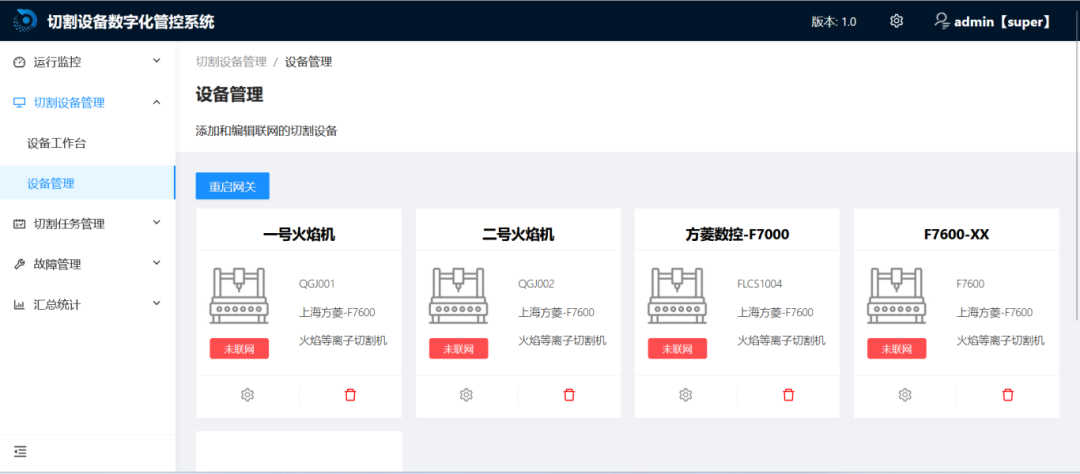
Task: Expand the 汇总统计 menu chevron
Action: pos(156,303)
